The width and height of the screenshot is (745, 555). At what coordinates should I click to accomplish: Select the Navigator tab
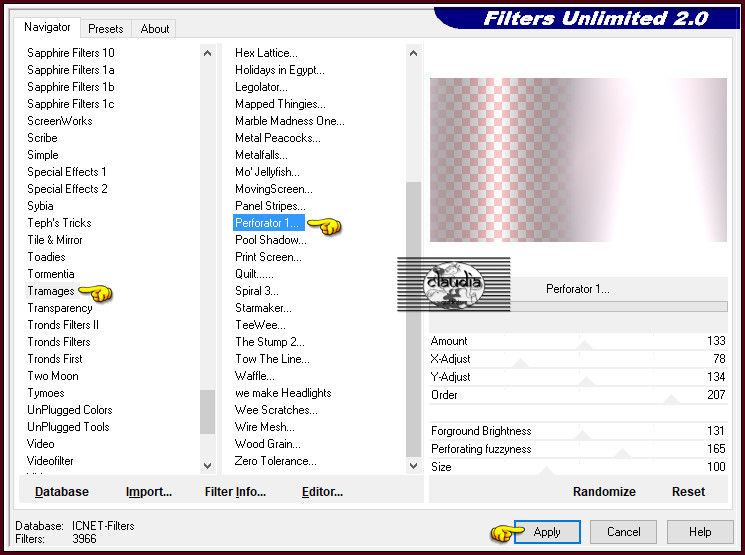(x=47, y=27)
